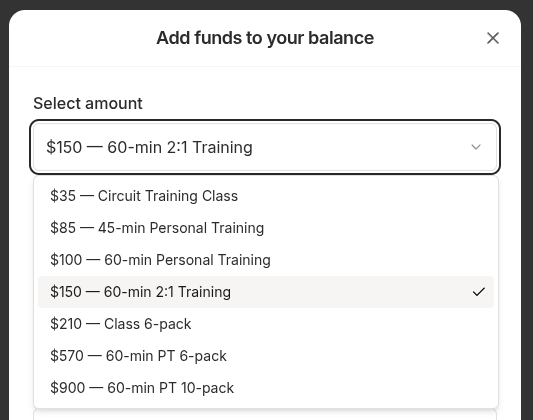Click "Circuit Training Class" text in list
Screen dimensions: 533x420
click(x=168, y=196)
